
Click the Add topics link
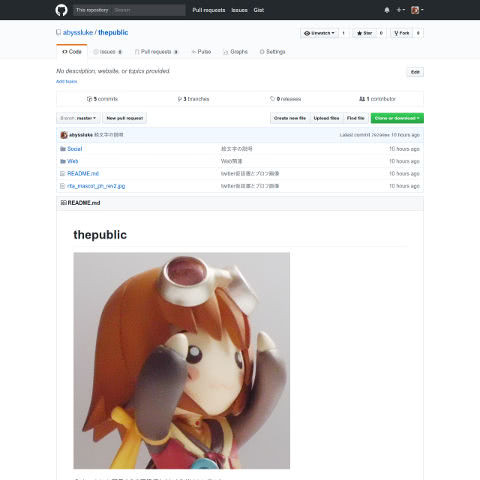tap(67, 81)
